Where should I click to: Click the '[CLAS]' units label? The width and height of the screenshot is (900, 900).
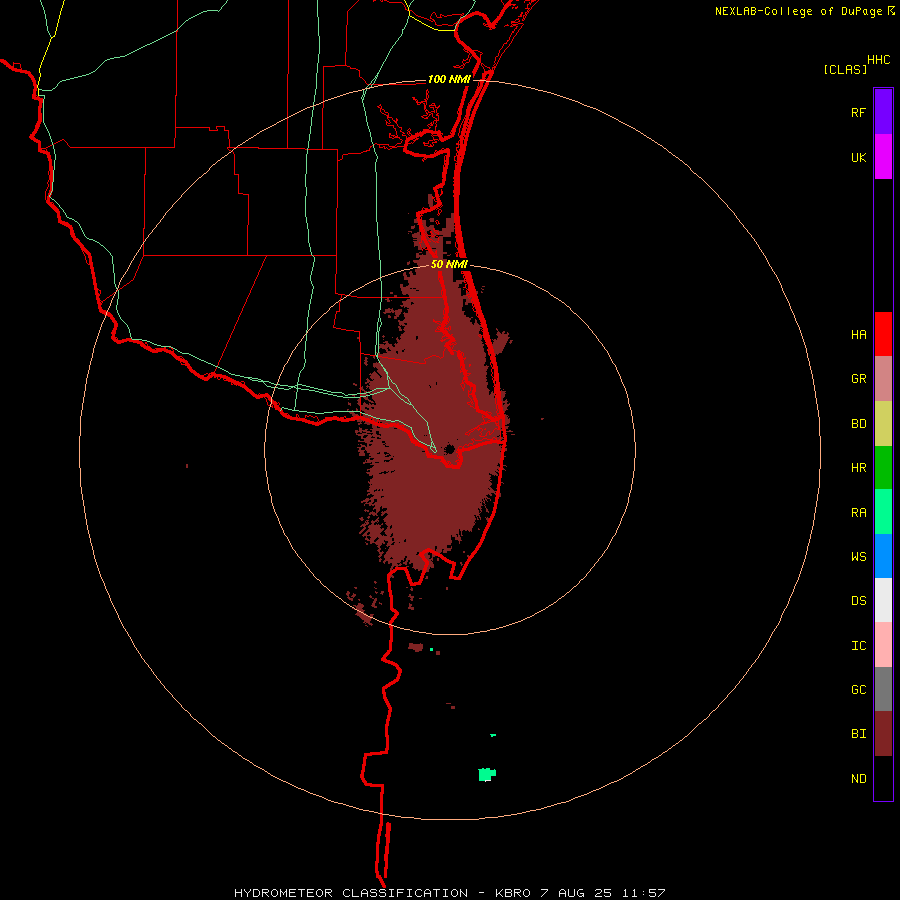coord(845,69)
